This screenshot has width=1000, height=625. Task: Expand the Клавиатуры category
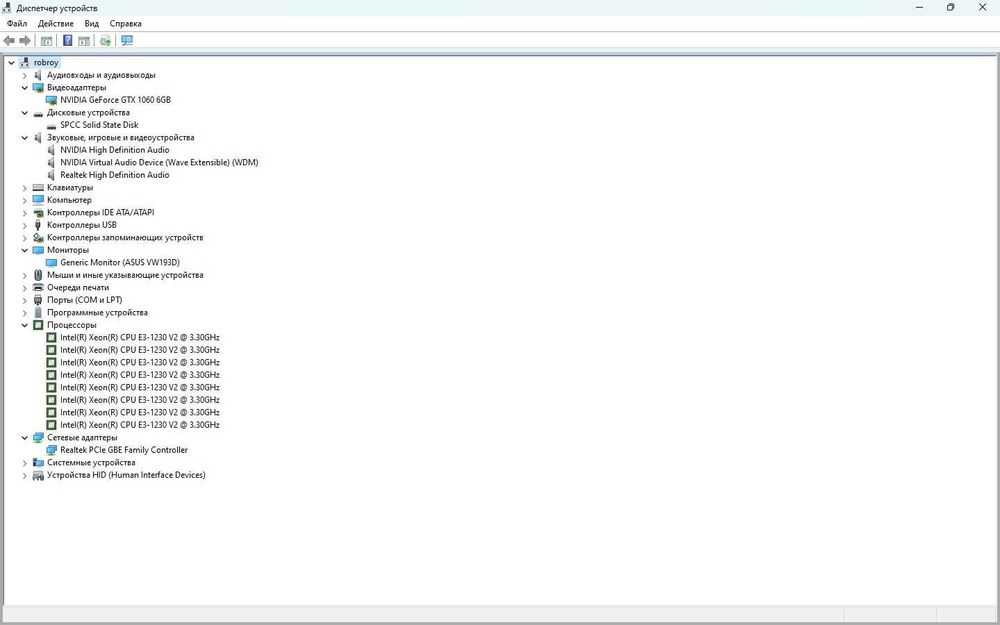pos(25,188)
